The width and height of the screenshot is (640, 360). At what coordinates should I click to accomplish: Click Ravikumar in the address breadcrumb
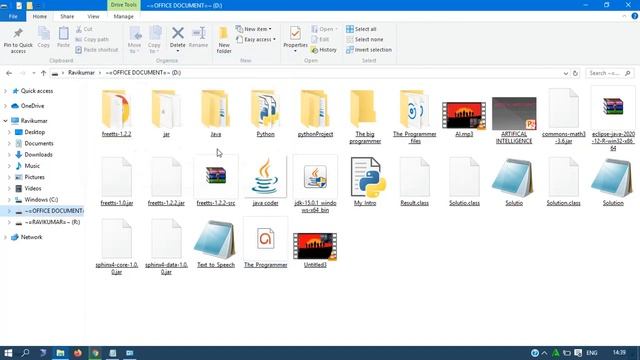(81, 72)
